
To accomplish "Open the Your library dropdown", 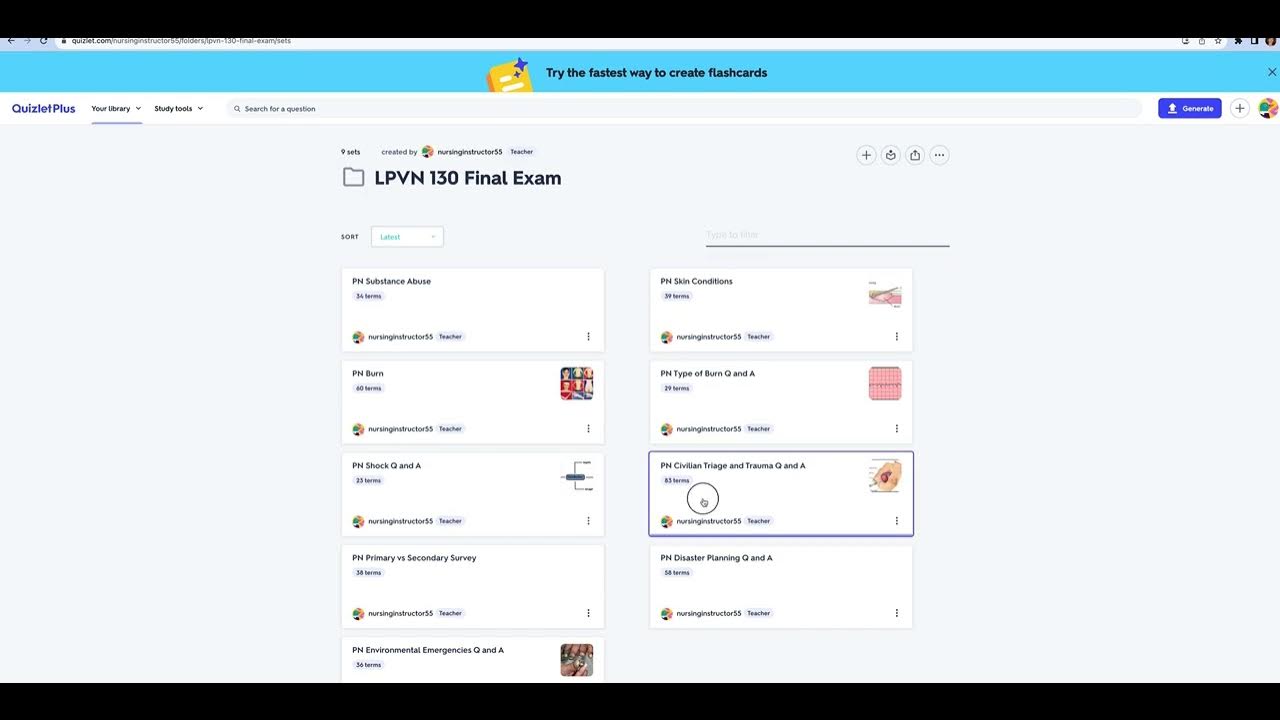I will tap(116, 108).
